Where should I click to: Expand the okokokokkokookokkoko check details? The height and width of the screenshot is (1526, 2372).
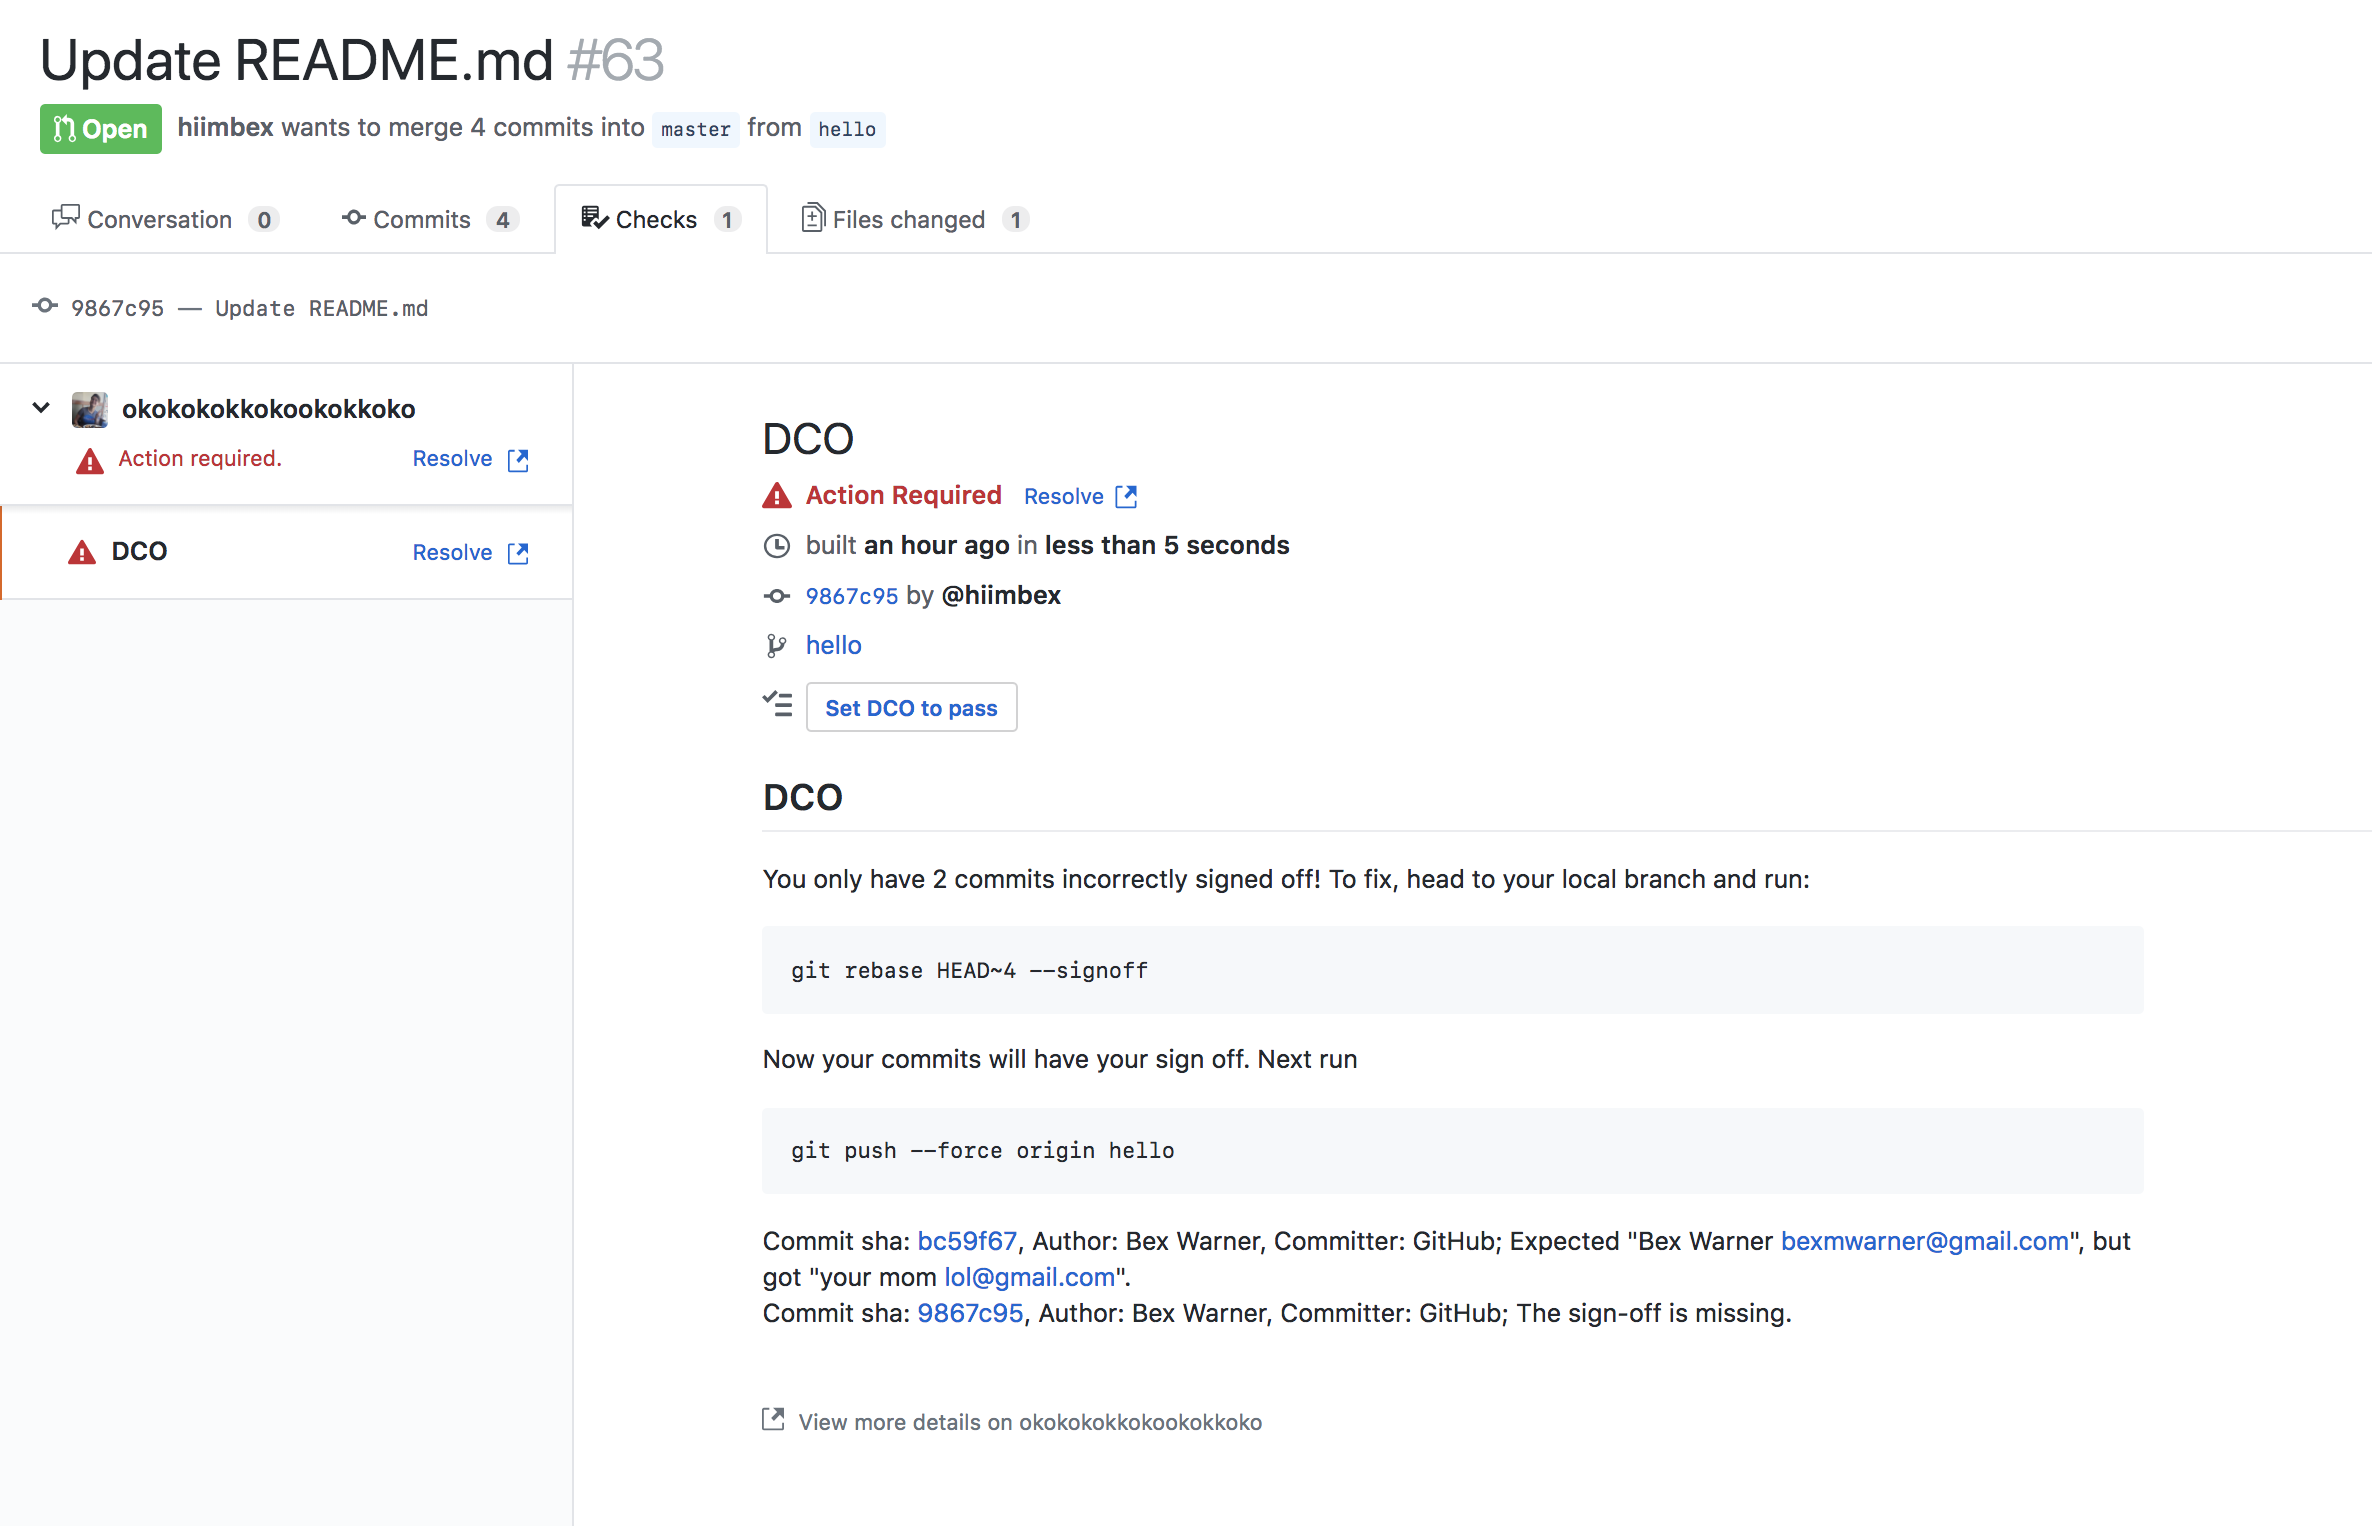[38, 408]
